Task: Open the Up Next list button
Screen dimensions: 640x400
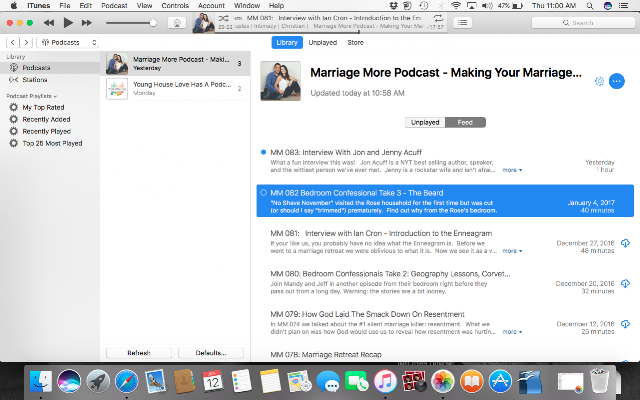Action: 462,23
